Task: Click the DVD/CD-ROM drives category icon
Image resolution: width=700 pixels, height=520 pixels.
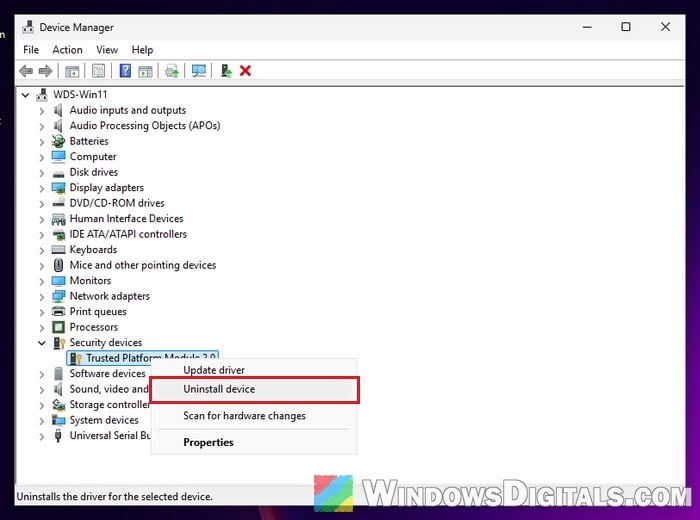Action: [58, 203]
